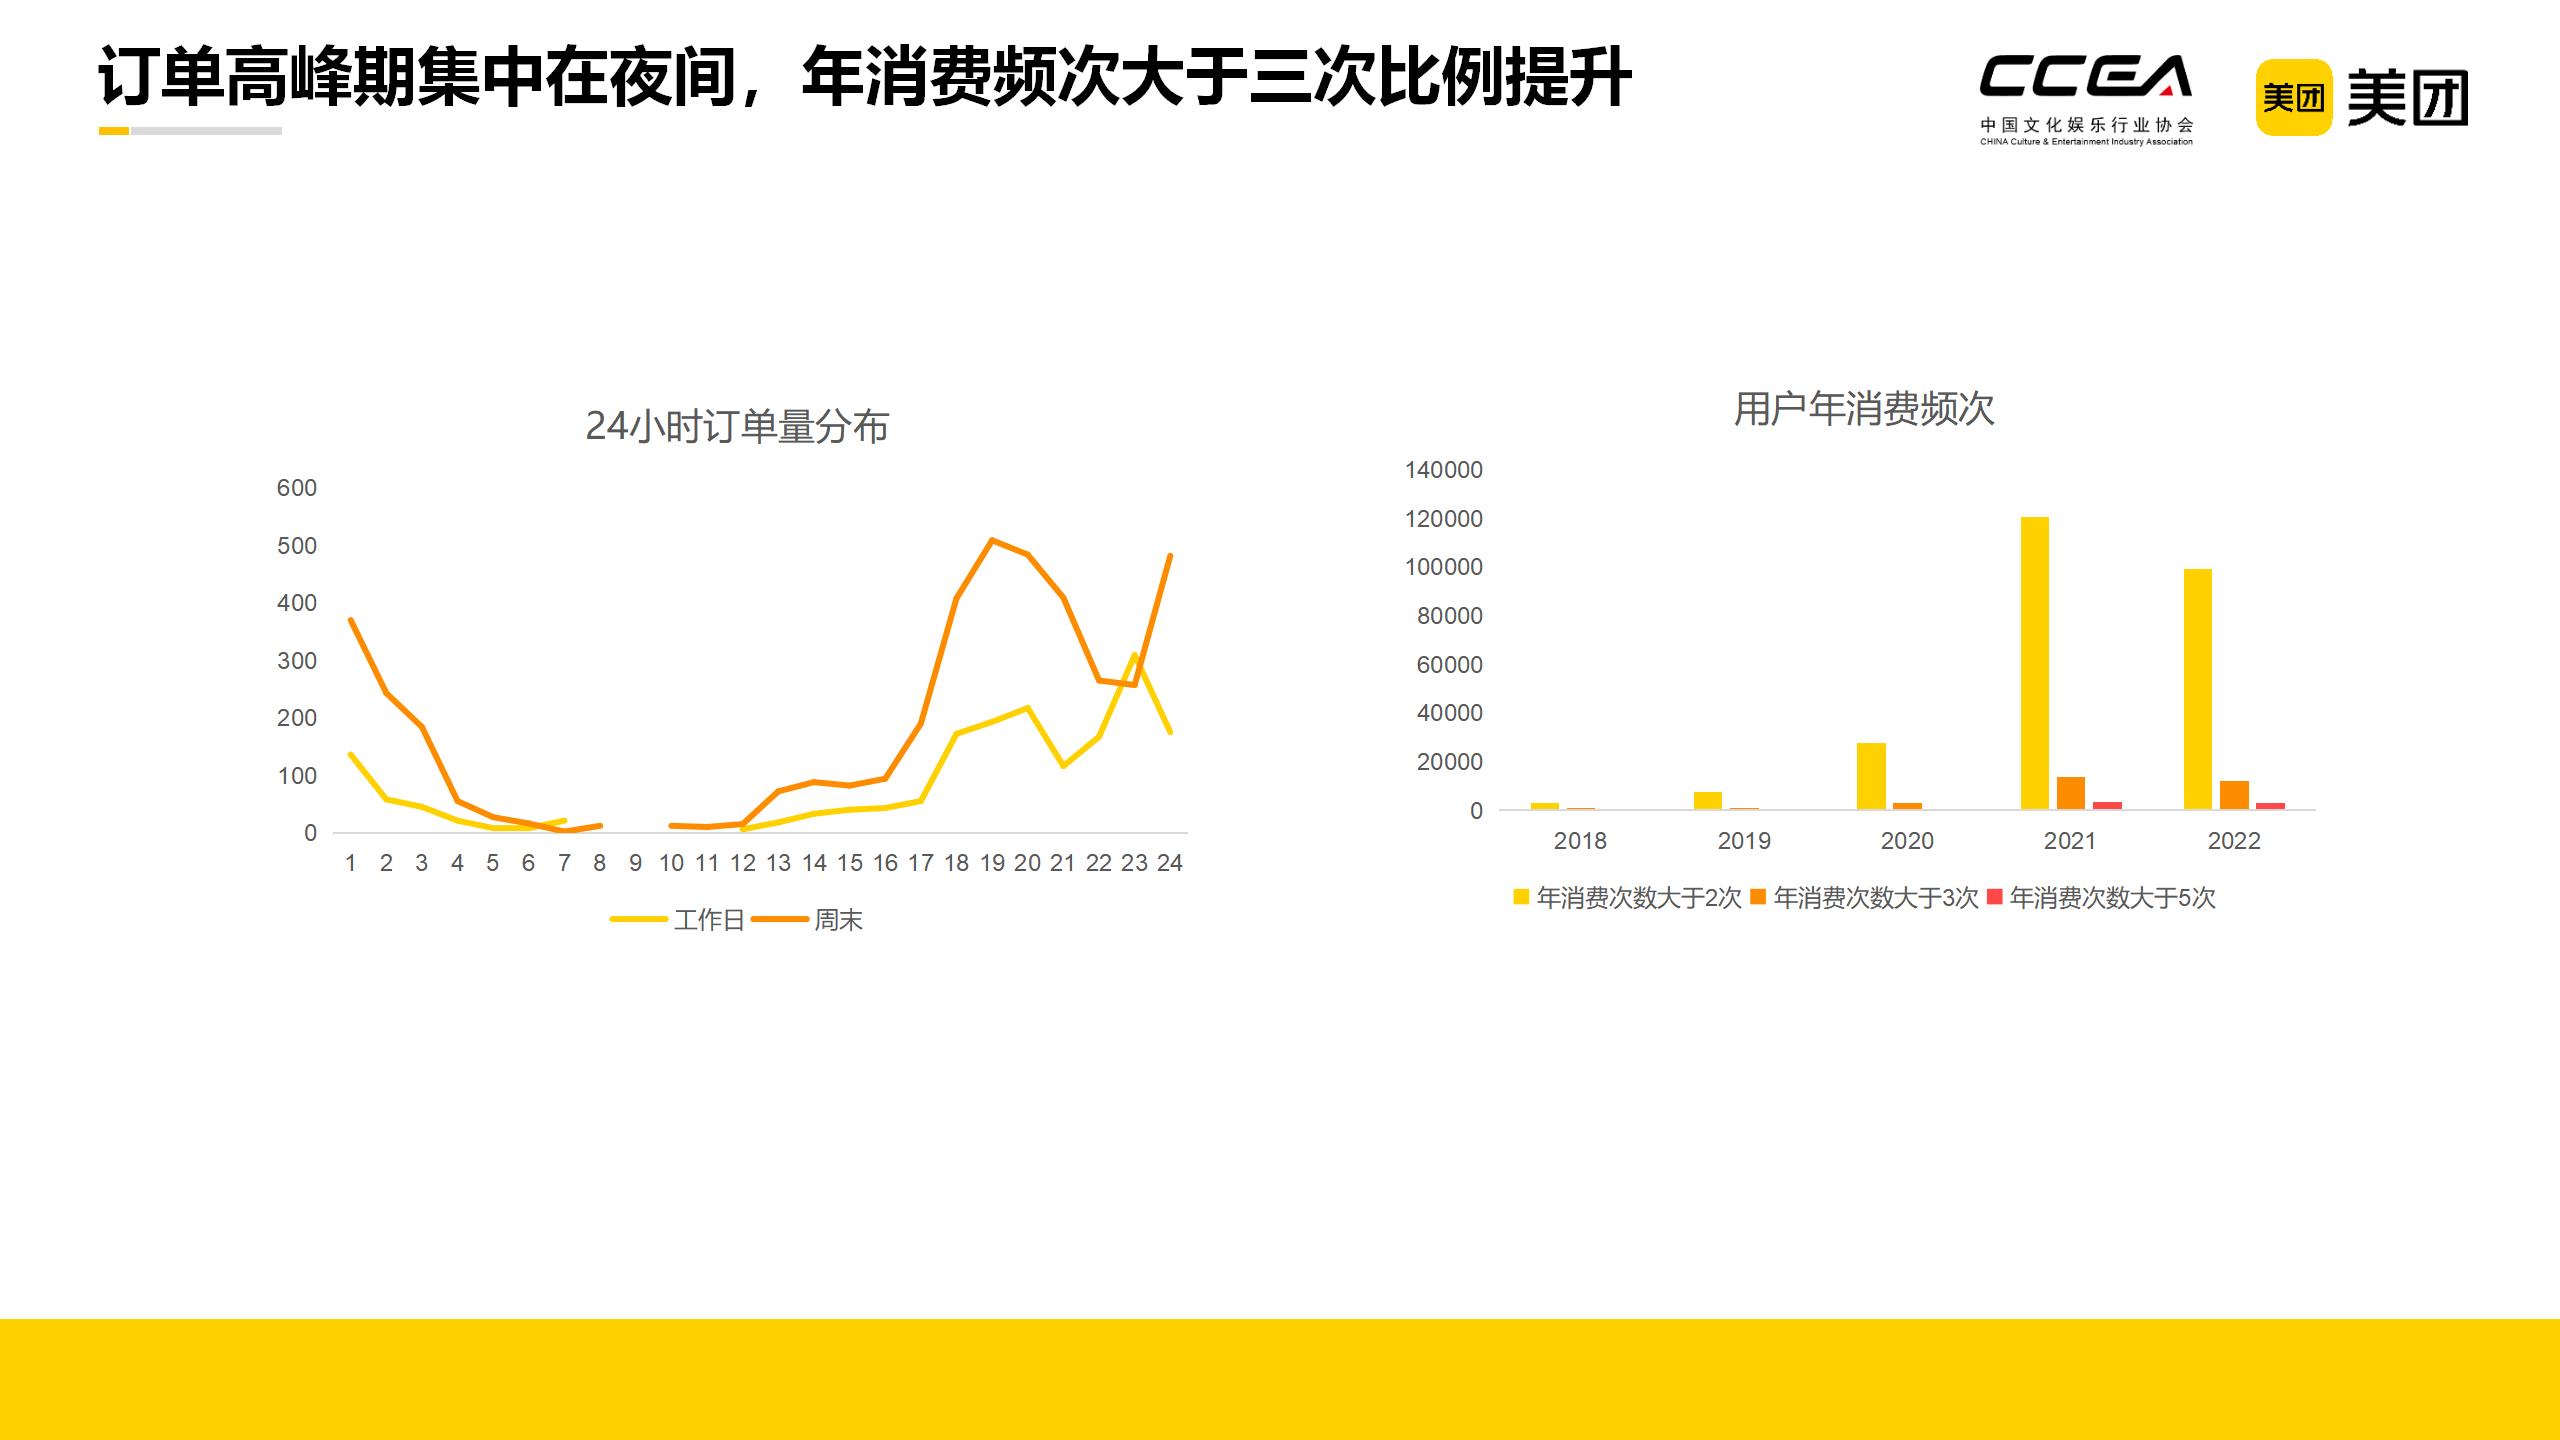Click the black Meituan wordmark text
Screen dimensions: 2560x1440
click(2407, 97)
